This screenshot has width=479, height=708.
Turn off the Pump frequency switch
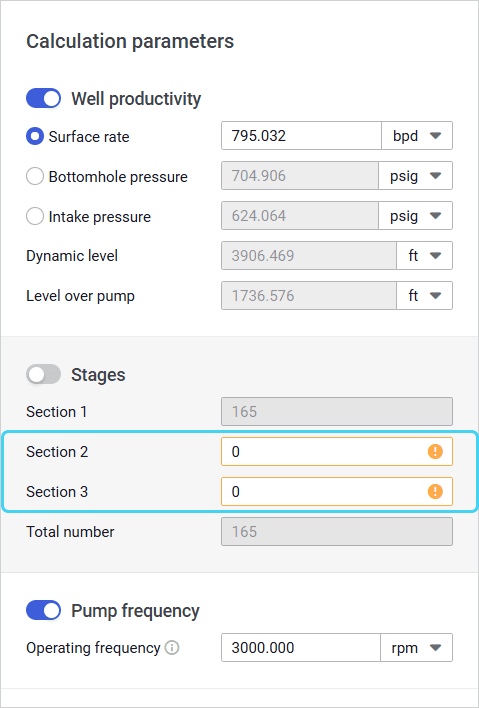coord(43,610)
